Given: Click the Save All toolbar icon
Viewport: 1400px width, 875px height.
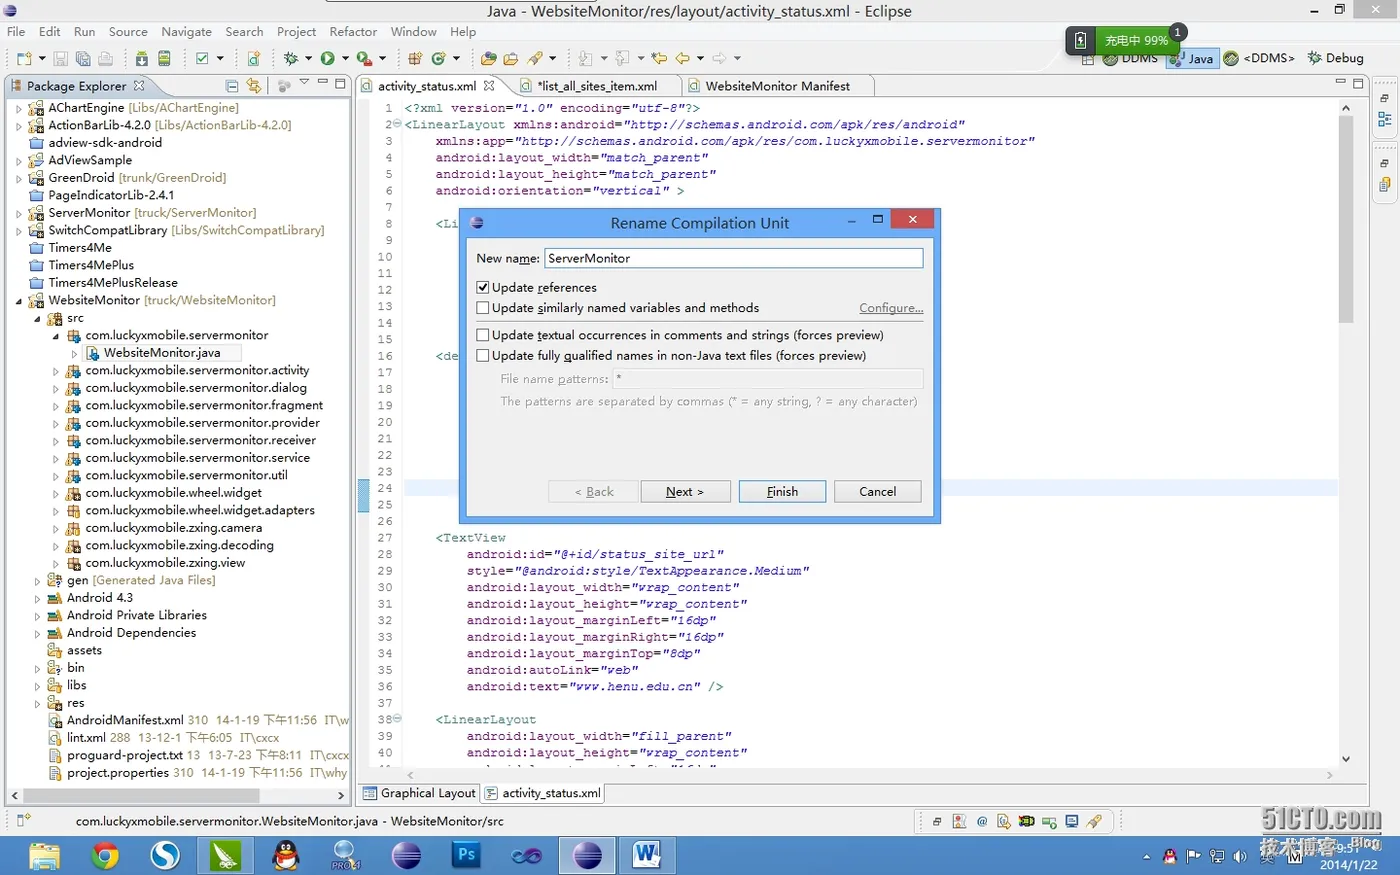Looking at the screenshot, I should [x=83, y=59].
